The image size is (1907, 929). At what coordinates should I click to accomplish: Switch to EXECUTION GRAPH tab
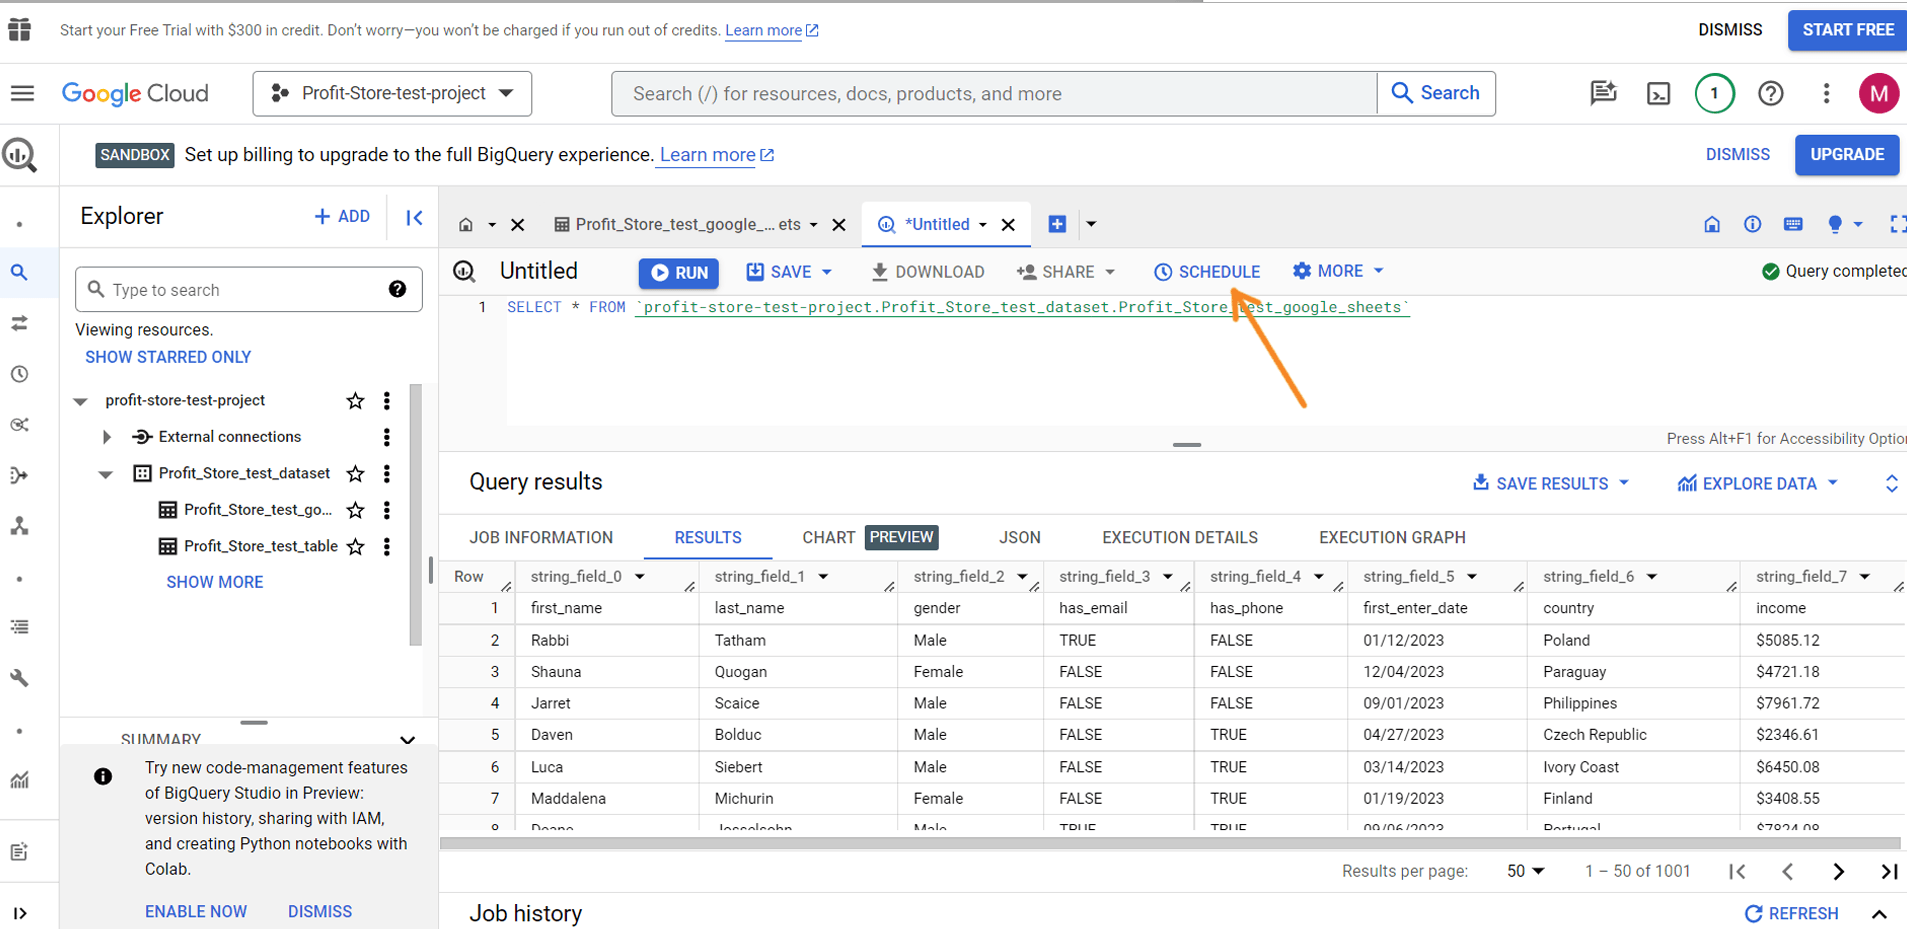pyautogui.click(x=1392, y=537)
